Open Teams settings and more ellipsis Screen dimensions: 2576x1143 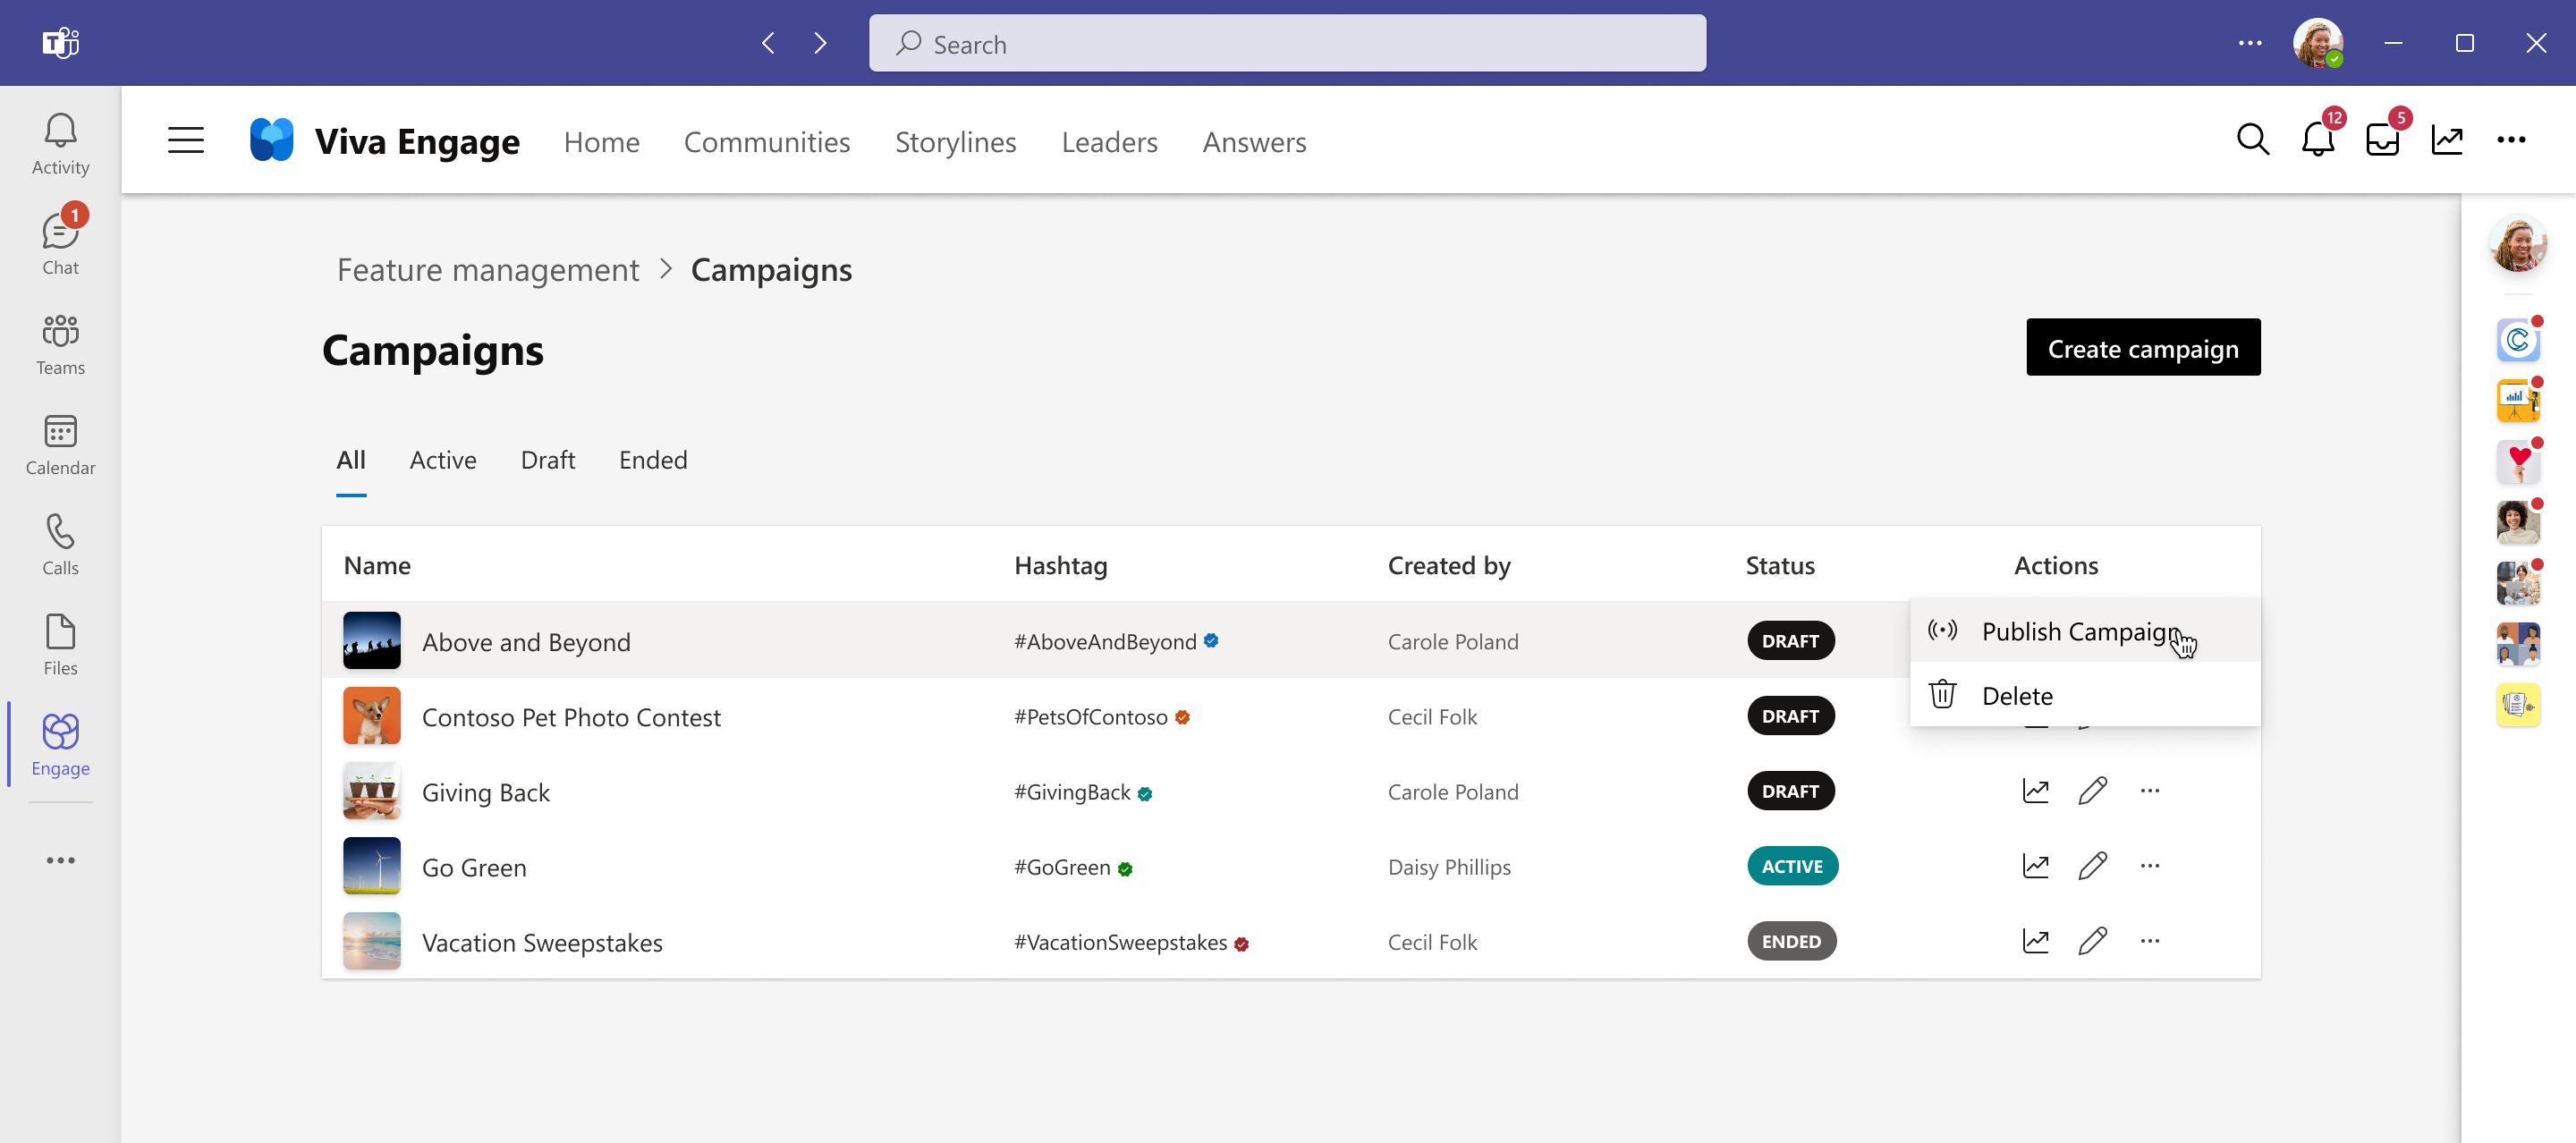pyautogui.click(x=2250, y=43)
